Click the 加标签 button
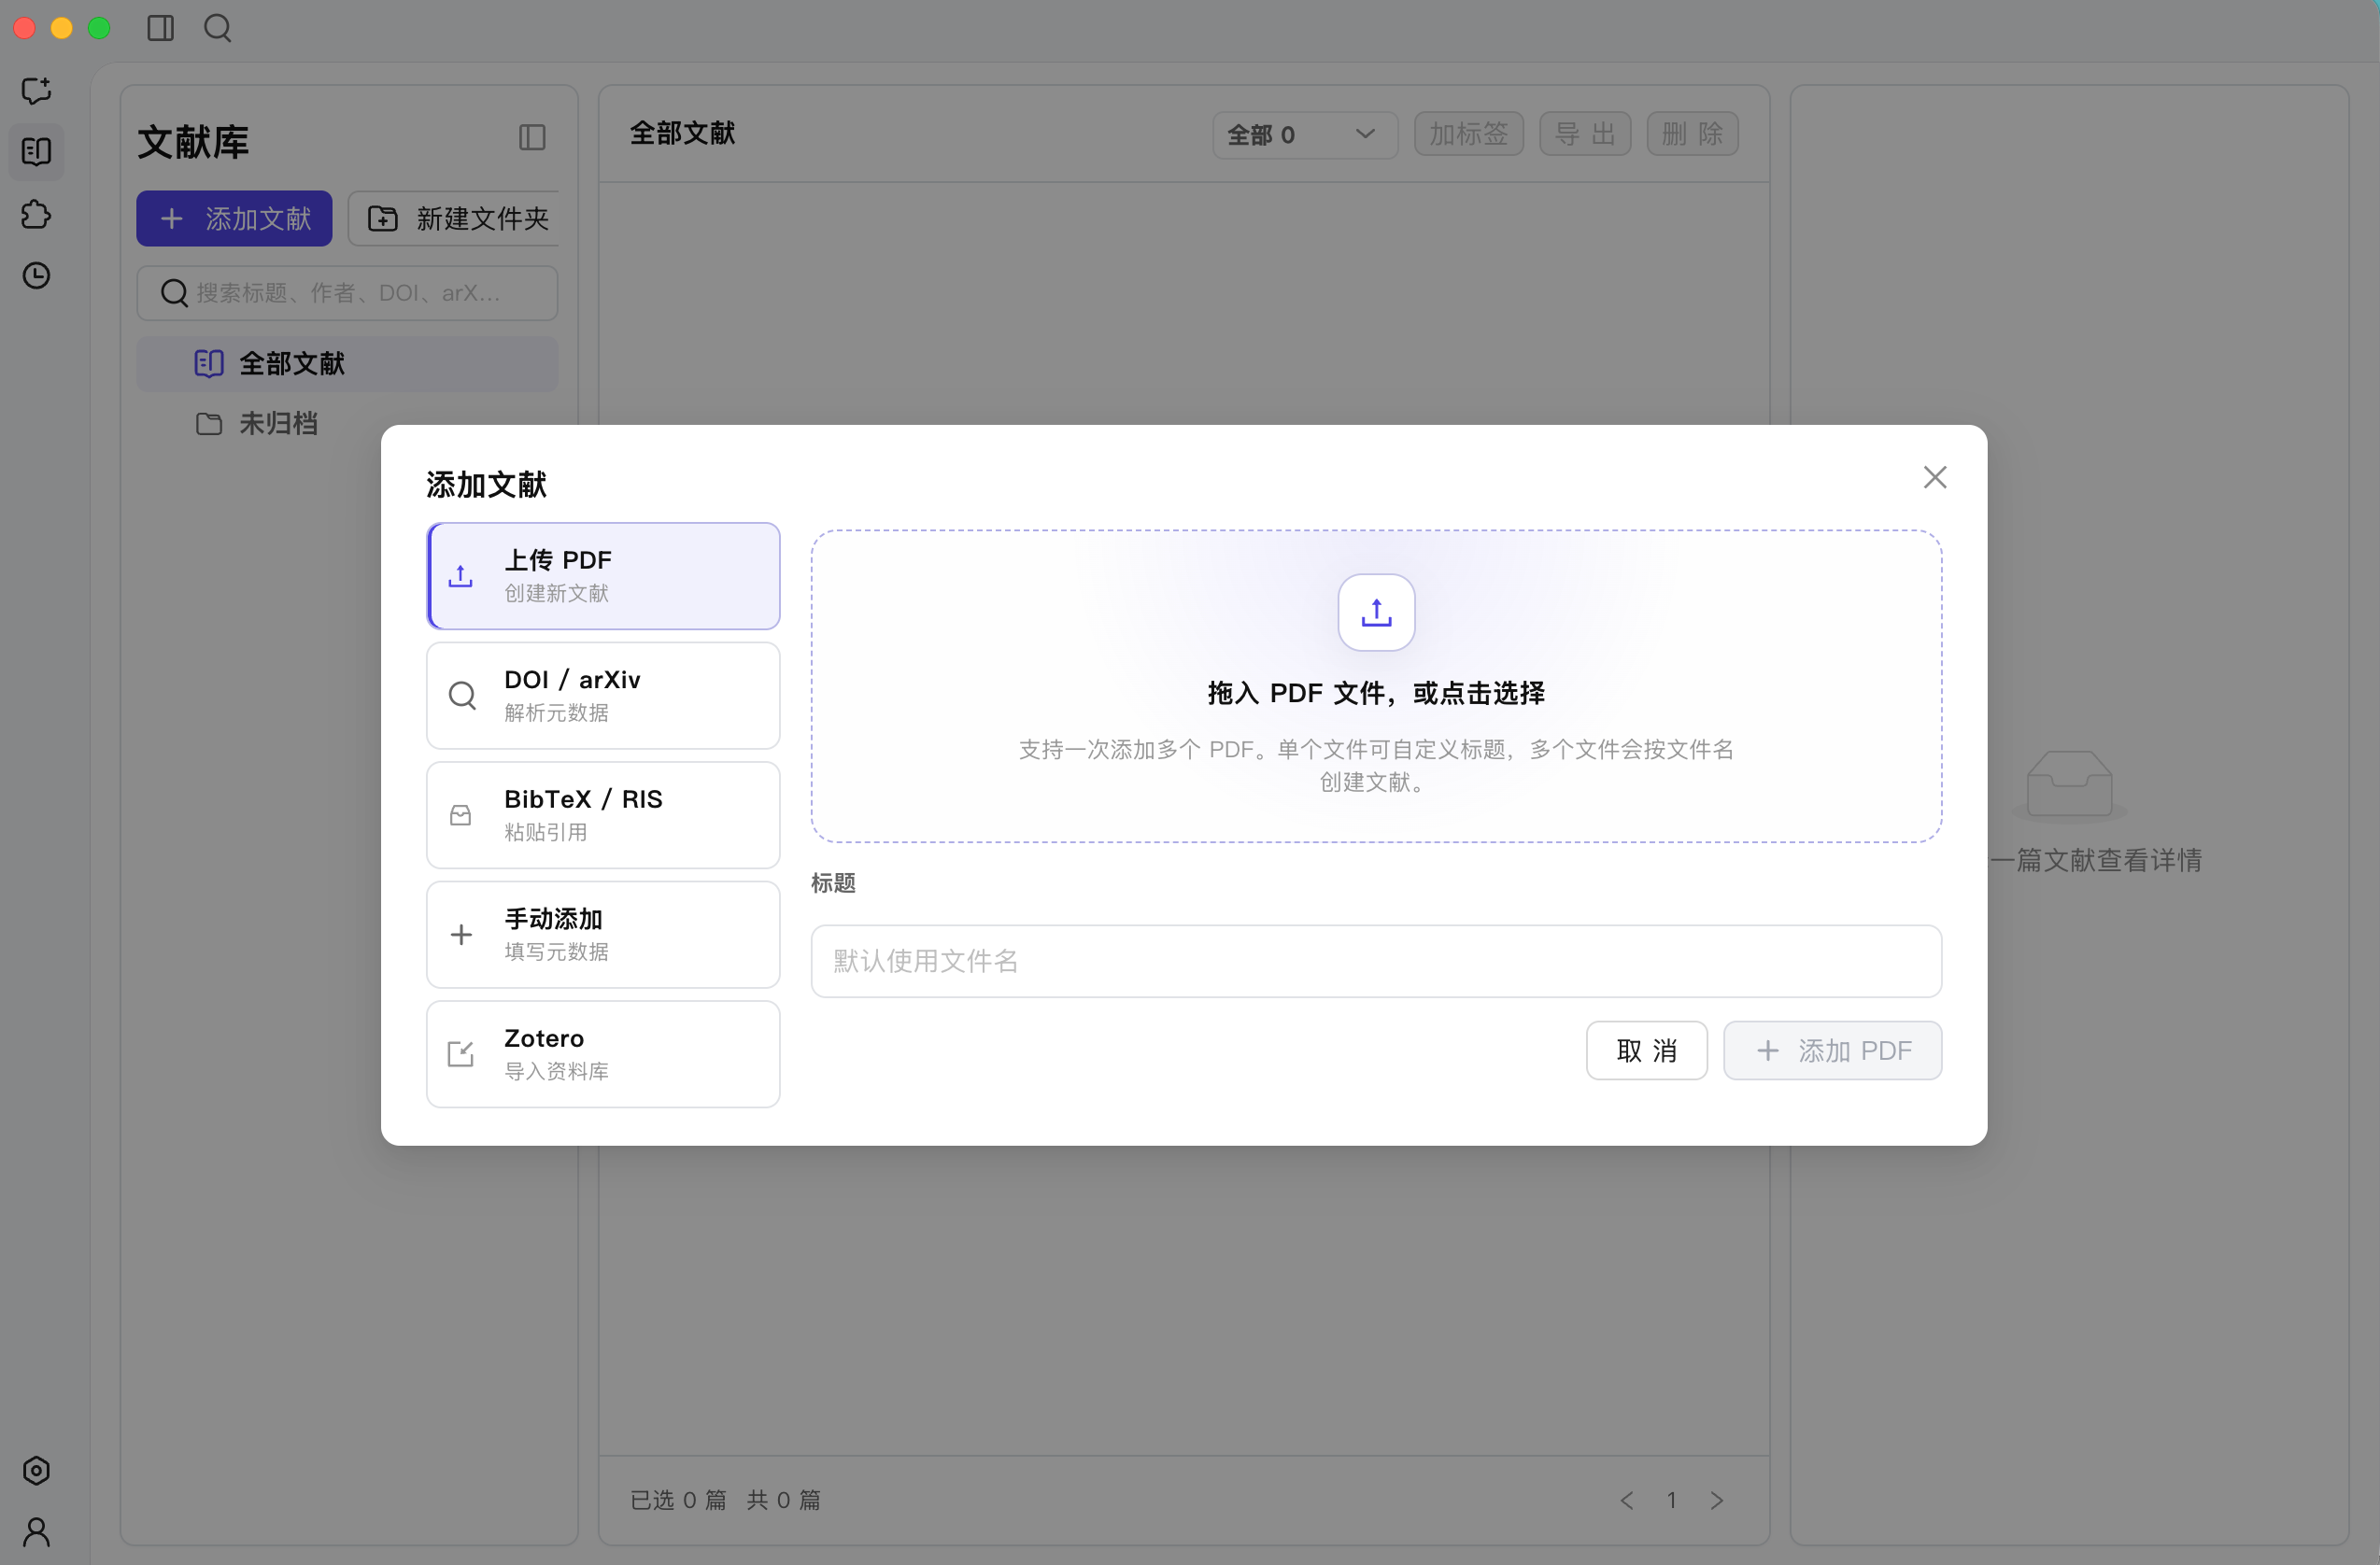 [x=1468, y=134]
